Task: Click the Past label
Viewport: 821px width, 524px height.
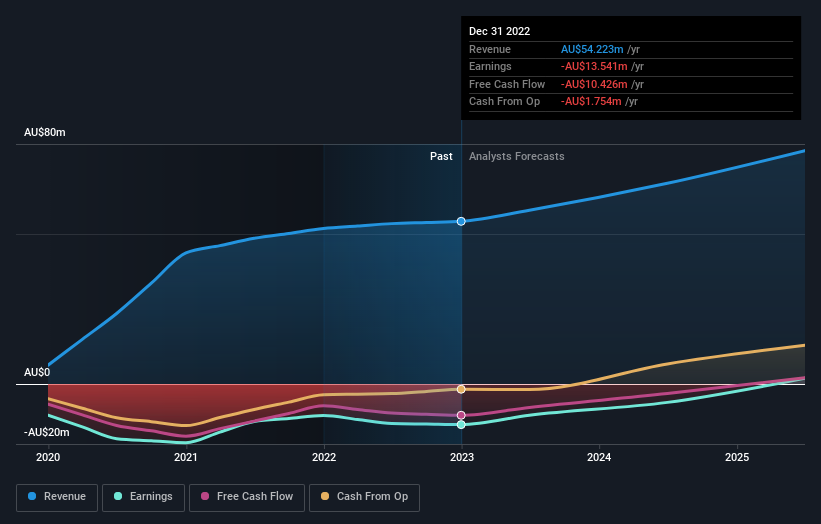Action: coord(441,156)
